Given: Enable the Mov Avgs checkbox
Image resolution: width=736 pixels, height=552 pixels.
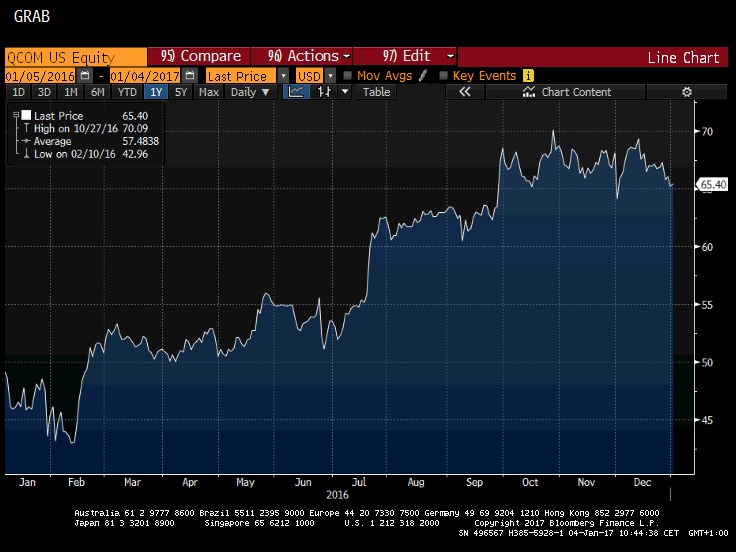Looking at the screenshot, I should pyautogui.click(x=347, y=75).
